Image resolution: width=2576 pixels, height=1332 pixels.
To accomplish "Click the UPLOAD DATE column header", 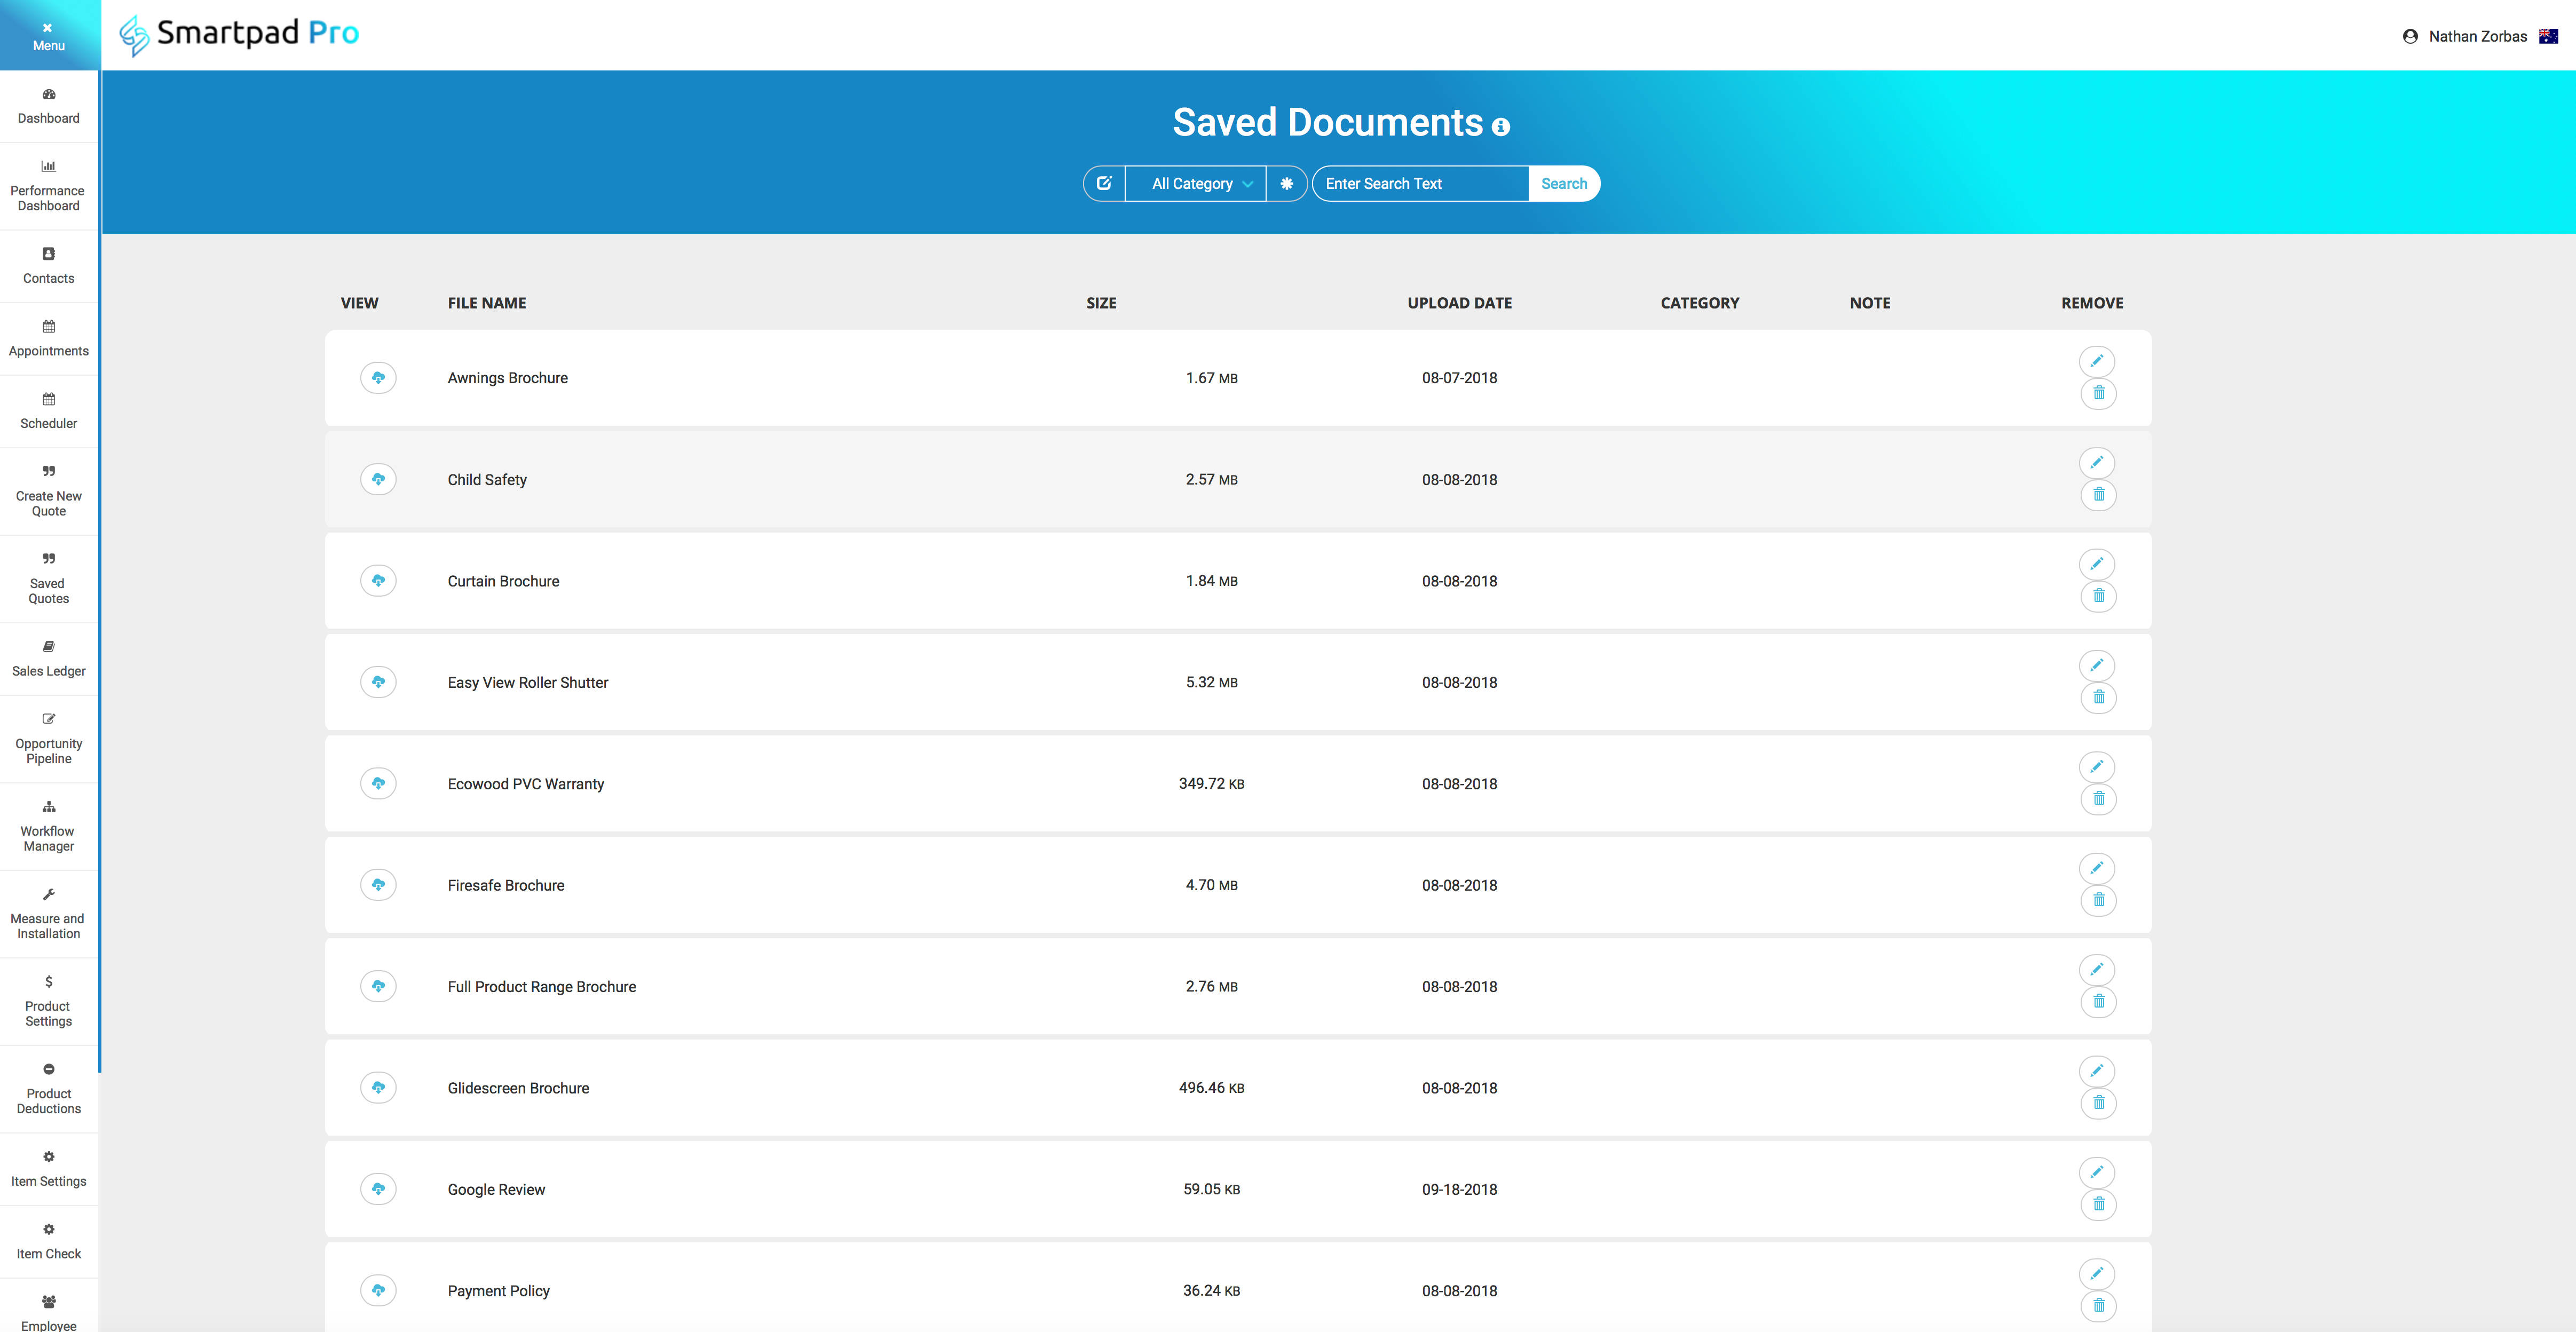I will (1460, 303).
